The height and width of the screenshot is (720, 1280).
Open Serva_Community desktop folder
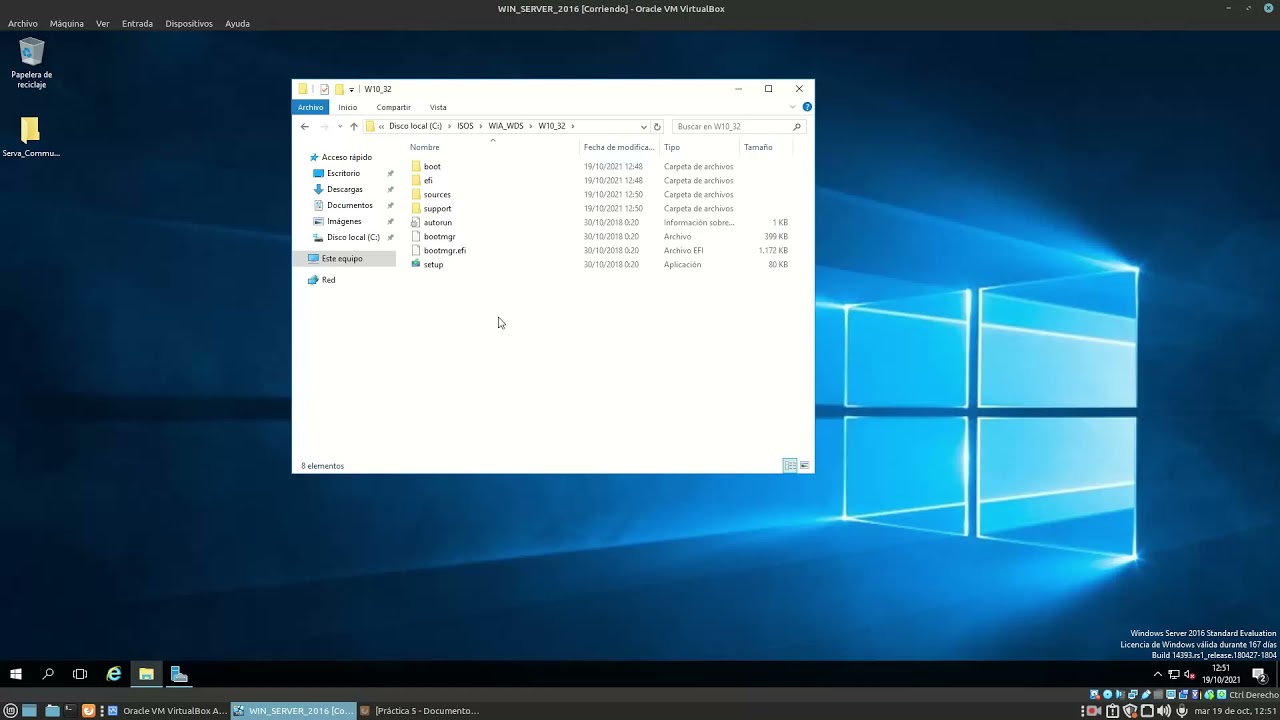[31, 137]
